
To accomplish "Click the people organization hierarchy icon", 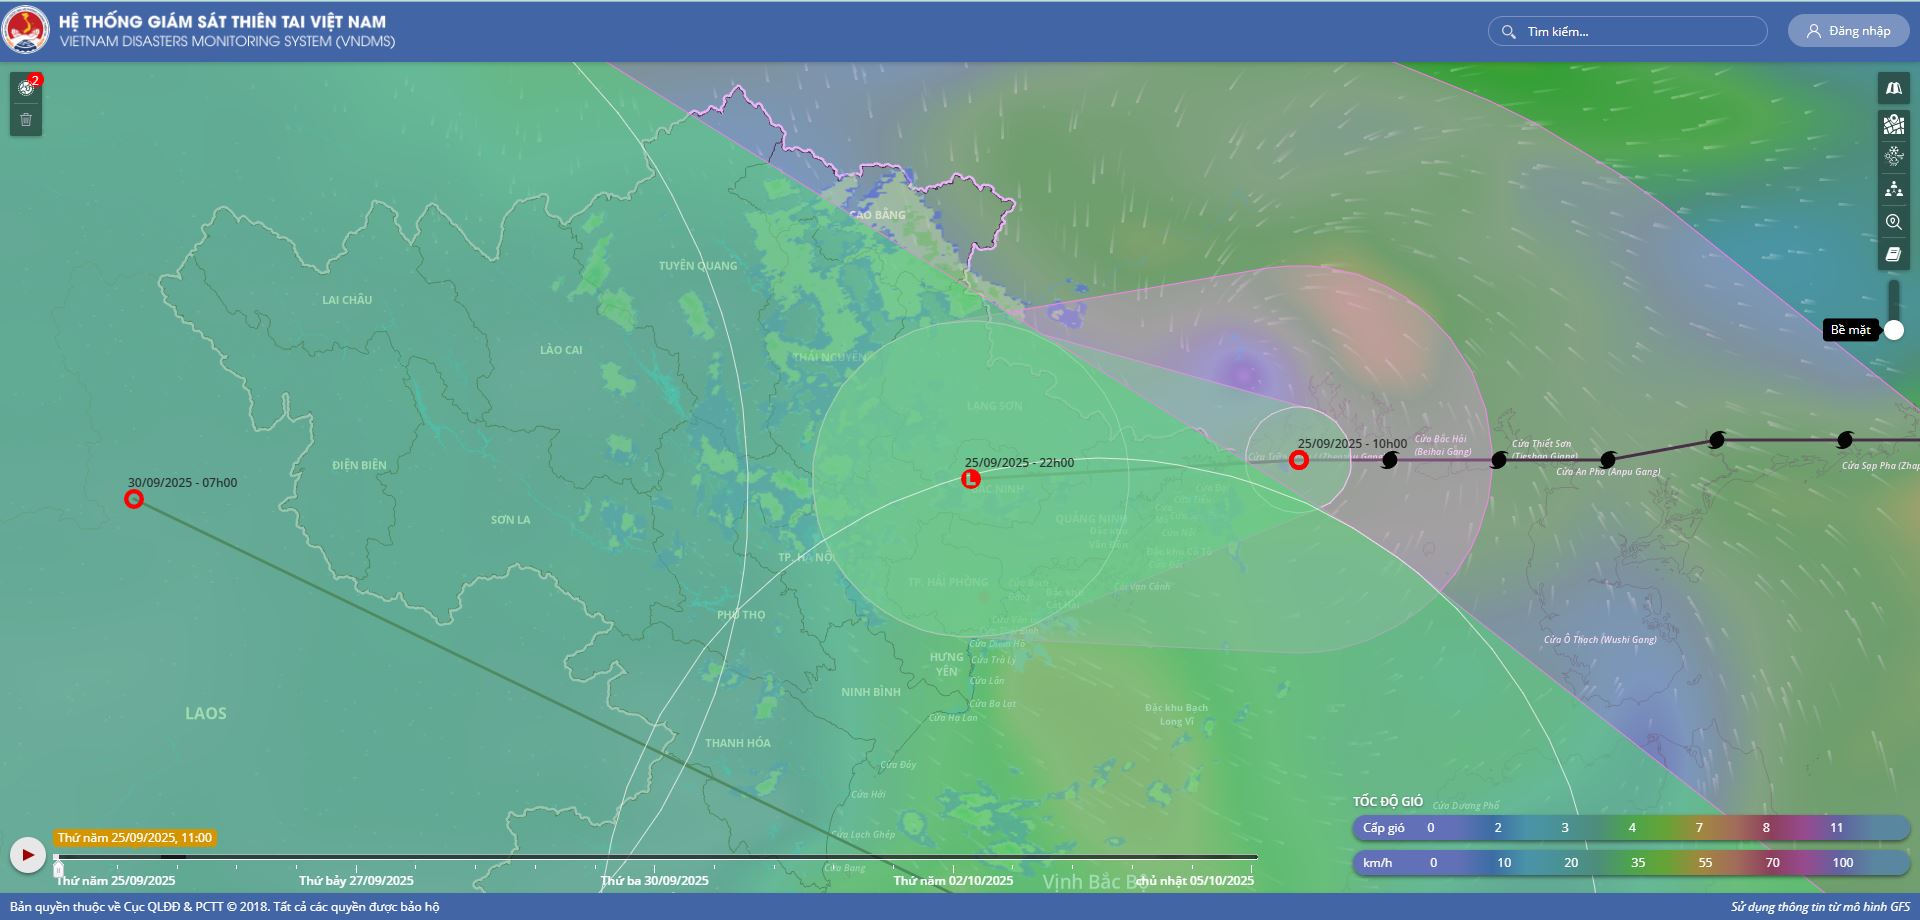I will pos(1893,189).
